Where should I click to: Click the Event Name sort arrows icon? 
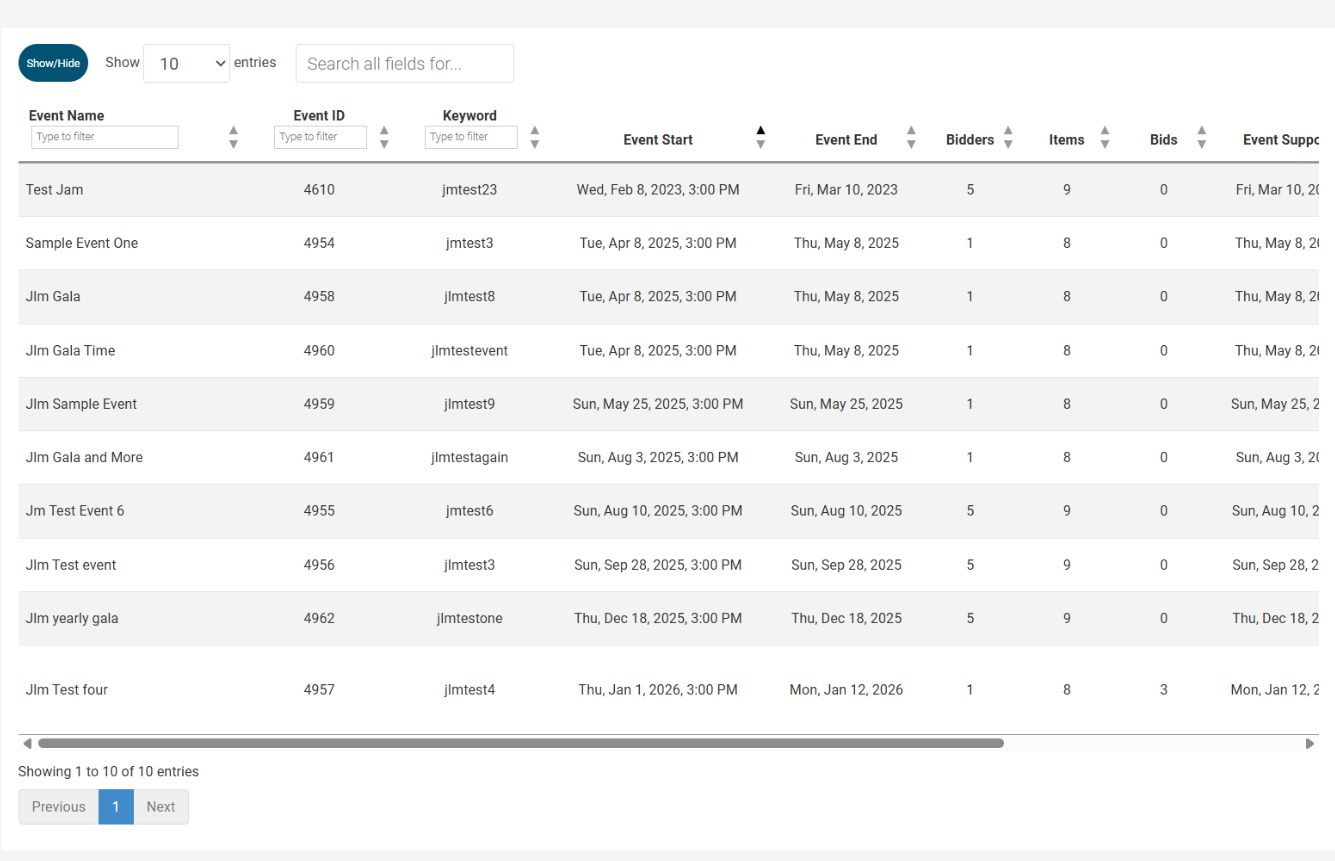(x=233, y=137)
